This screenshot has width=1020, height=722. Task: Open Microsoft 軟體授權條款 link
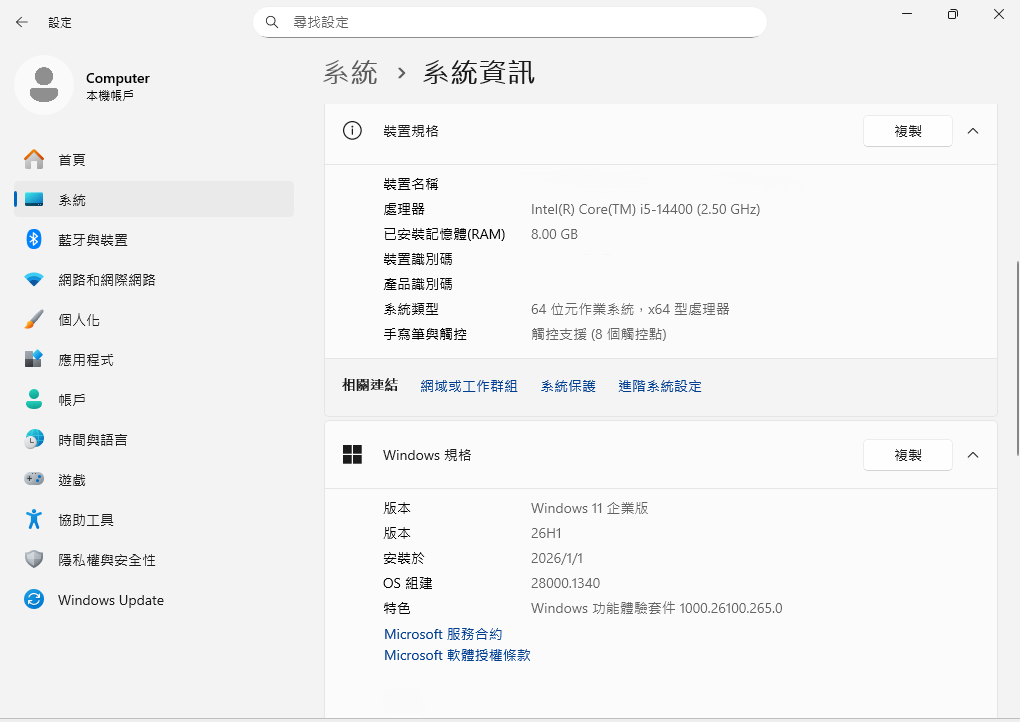[457, 655]
